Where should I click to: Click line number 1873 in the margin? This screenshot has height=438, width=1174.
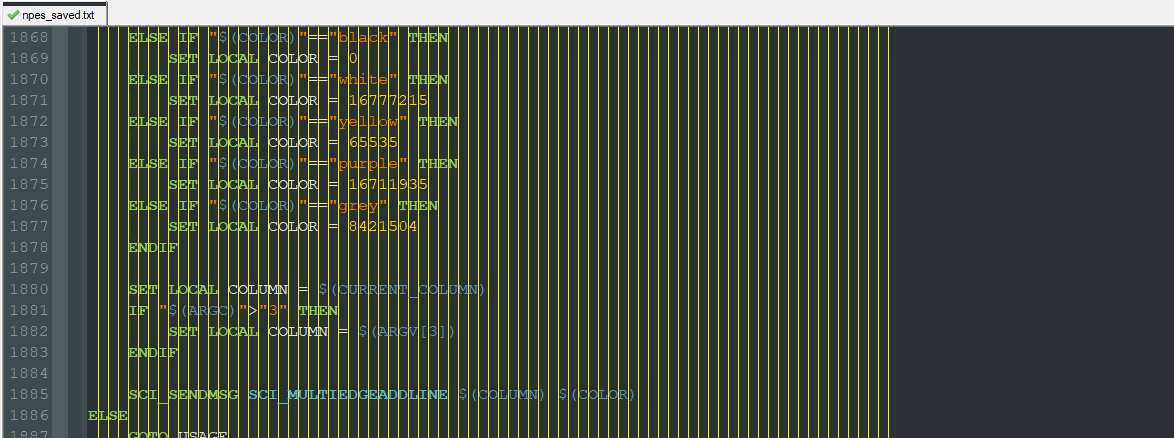click(28, 142)
